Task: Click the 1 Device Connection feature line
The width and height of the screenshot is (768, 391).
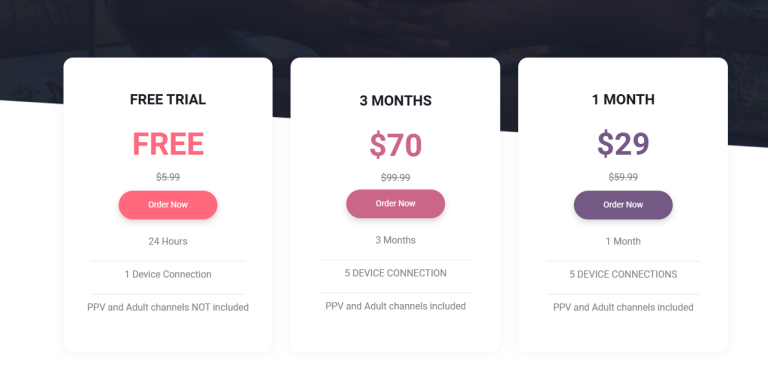Action: 168,274
